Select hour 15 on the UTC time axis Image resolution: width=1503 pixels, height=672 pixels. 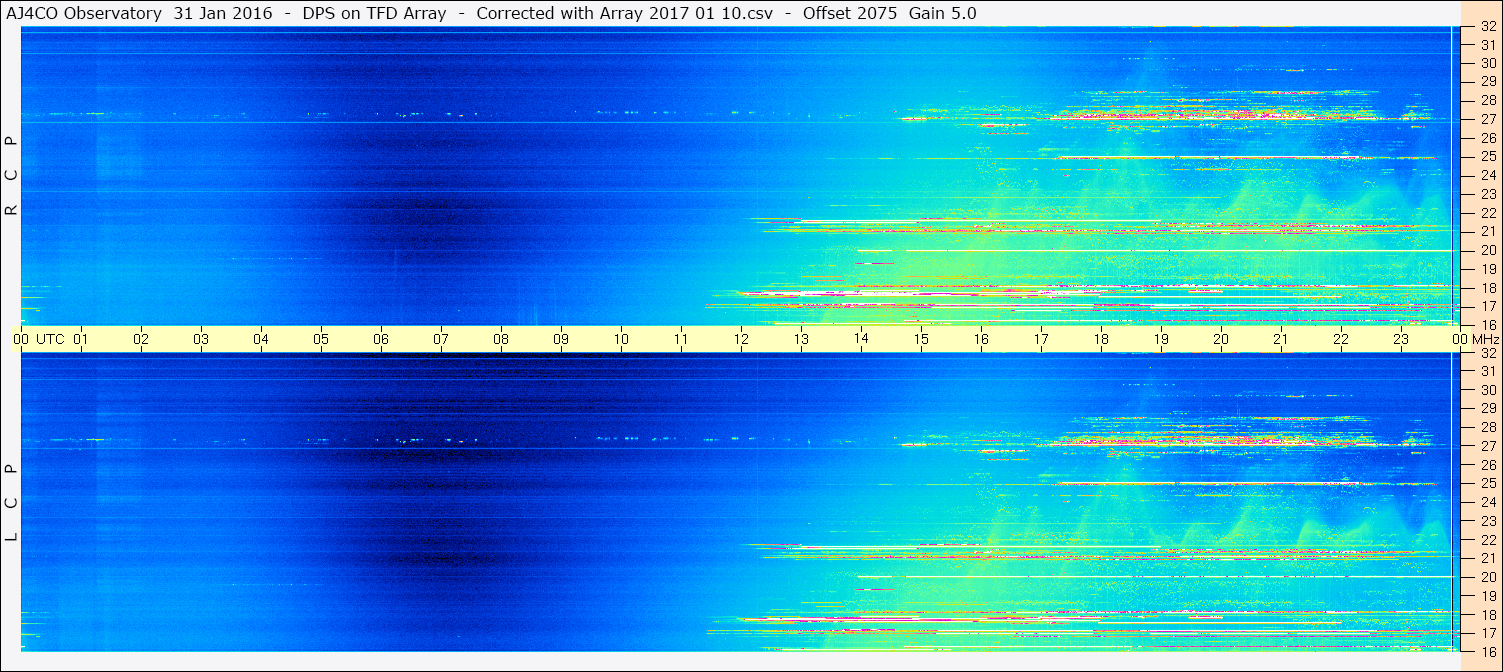(x=921, y=339)
